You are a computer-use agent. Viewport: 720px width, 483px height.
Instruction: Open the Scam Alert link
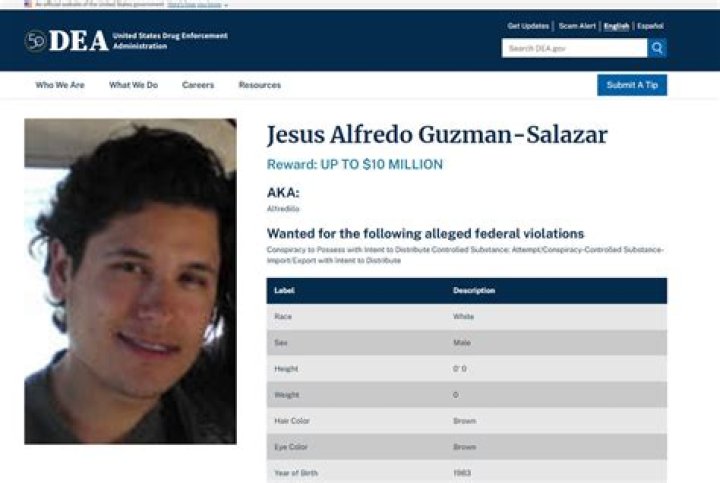(x=576, y=25)
